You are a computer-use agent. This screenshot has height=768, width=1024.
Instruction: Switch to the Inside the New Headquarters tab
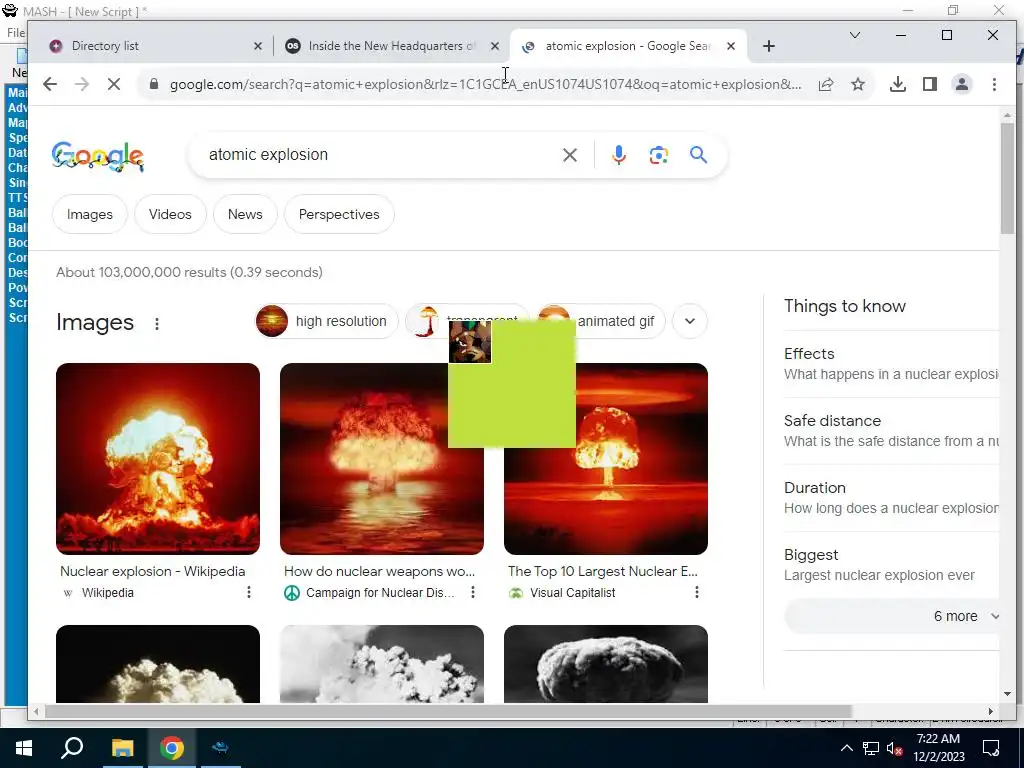[391, 46]
